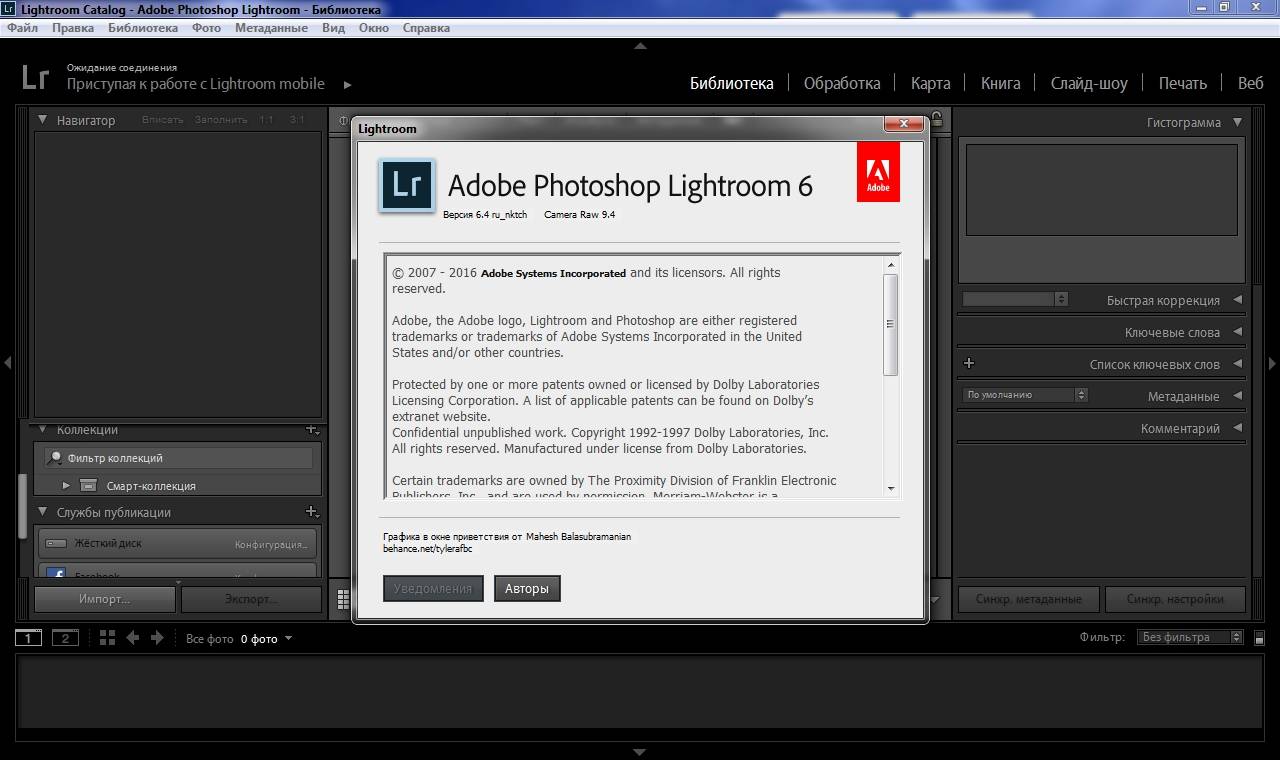Click the Синхр. метаданные button

point(1029,599)
